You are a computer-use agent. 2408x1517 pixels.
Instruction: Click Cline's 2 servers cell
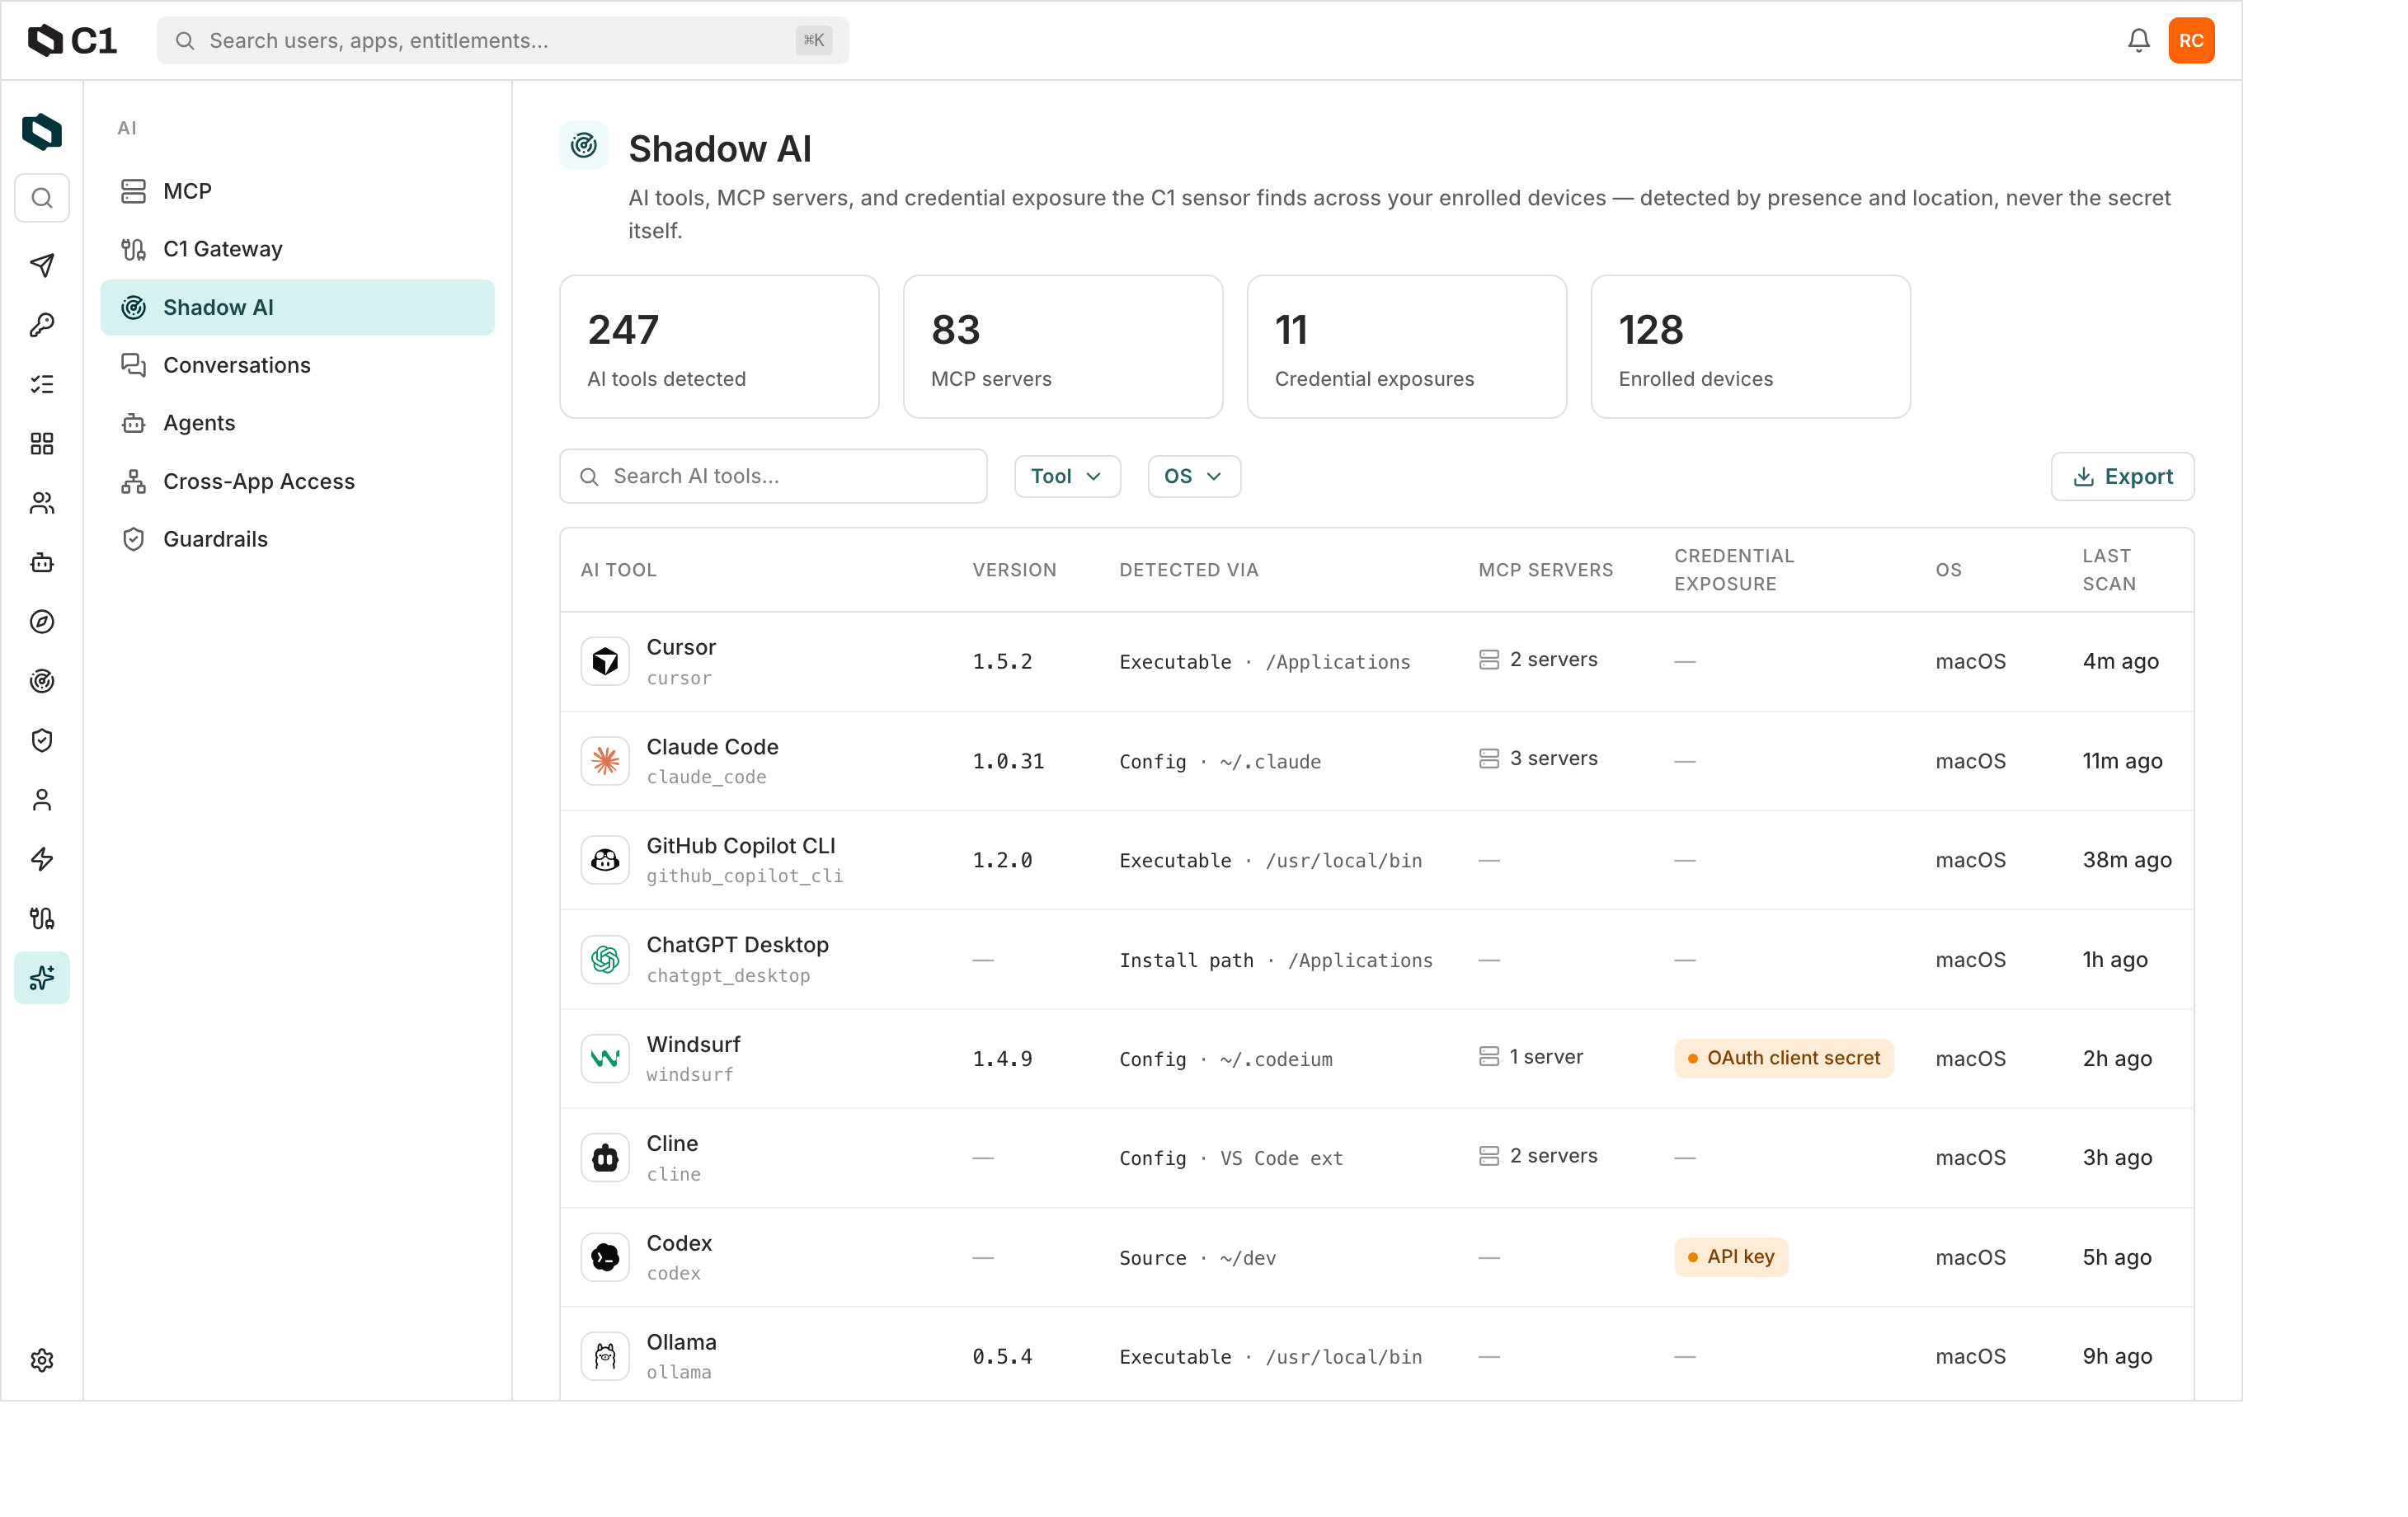1538,1156
